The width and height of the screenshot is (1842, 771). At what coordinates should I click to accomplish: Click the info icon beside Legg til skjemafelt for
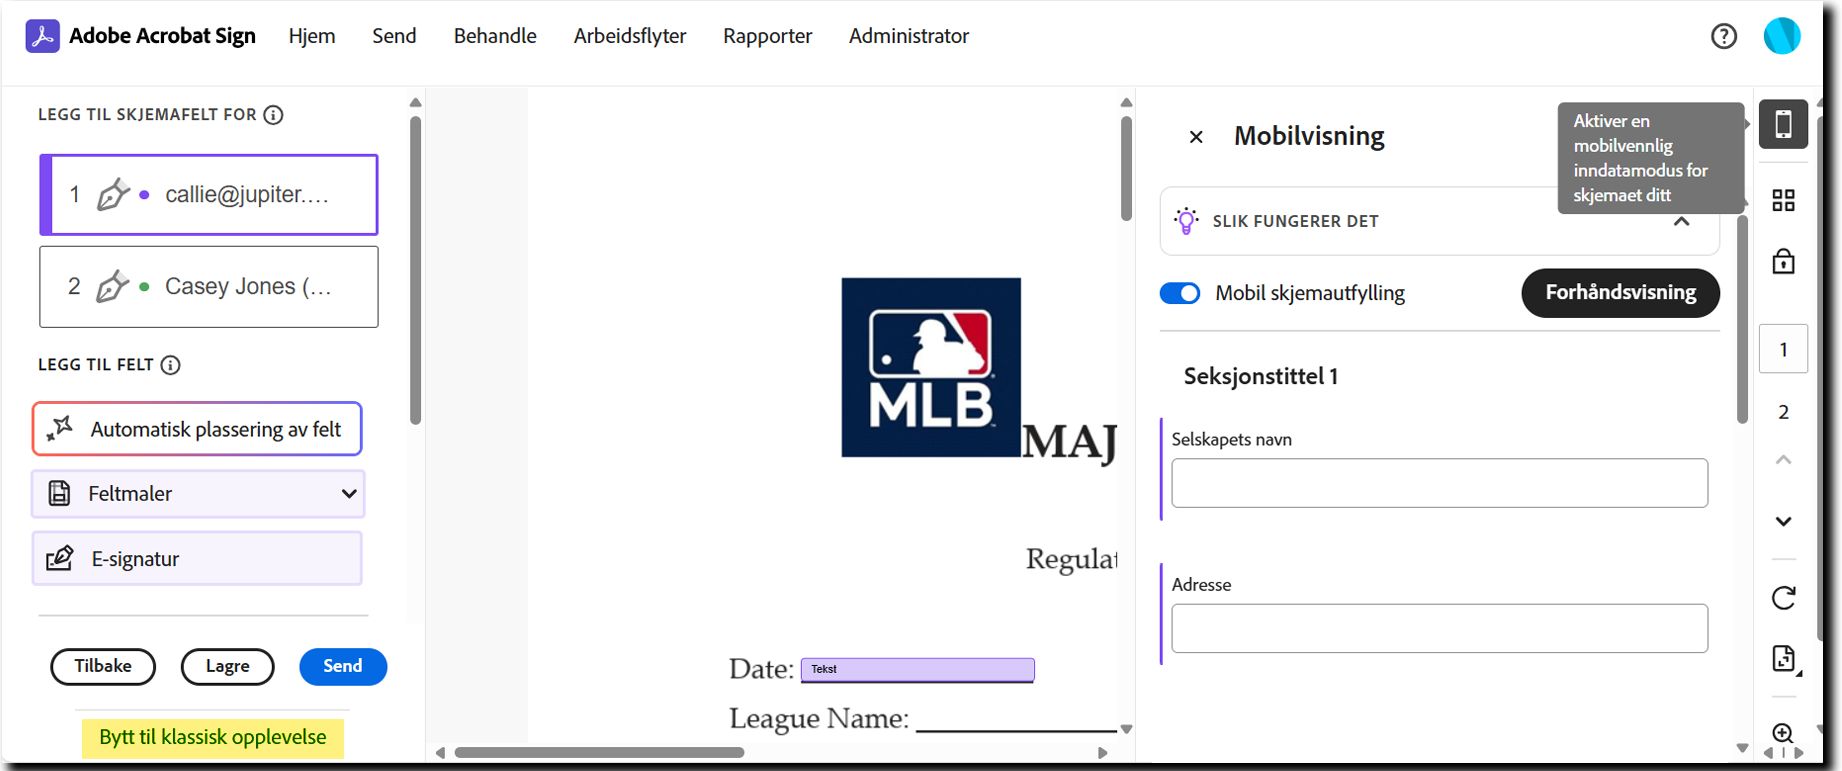point(273,115)
